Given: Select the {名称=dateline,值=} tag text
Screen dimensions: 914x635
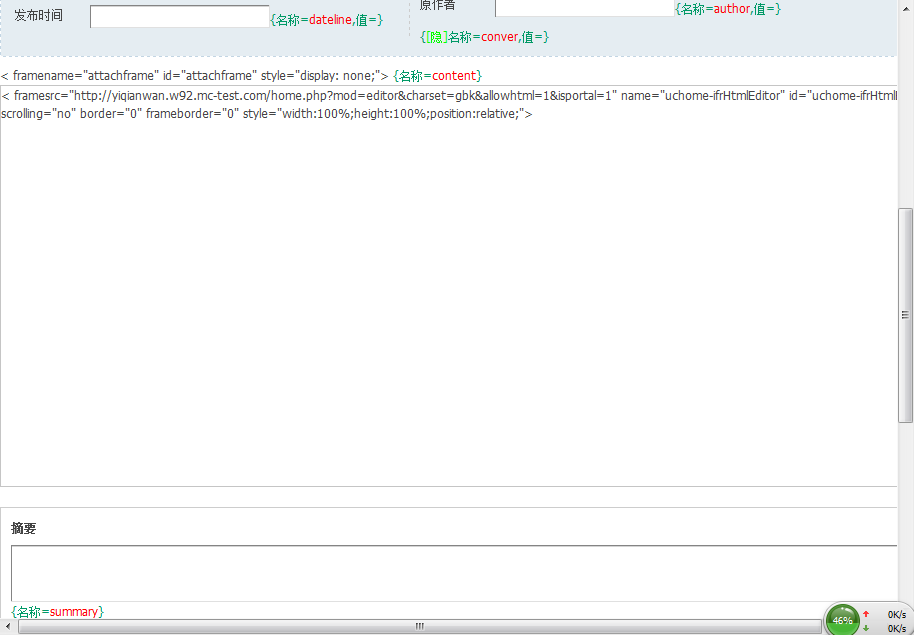Looking at the screenshot, I should pos(326,19).
